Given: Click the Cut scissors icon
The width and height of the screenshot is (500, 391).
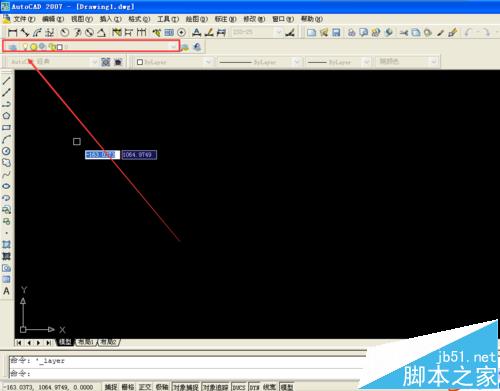Looking at the screenshot, I should click(x=404, y=32).
